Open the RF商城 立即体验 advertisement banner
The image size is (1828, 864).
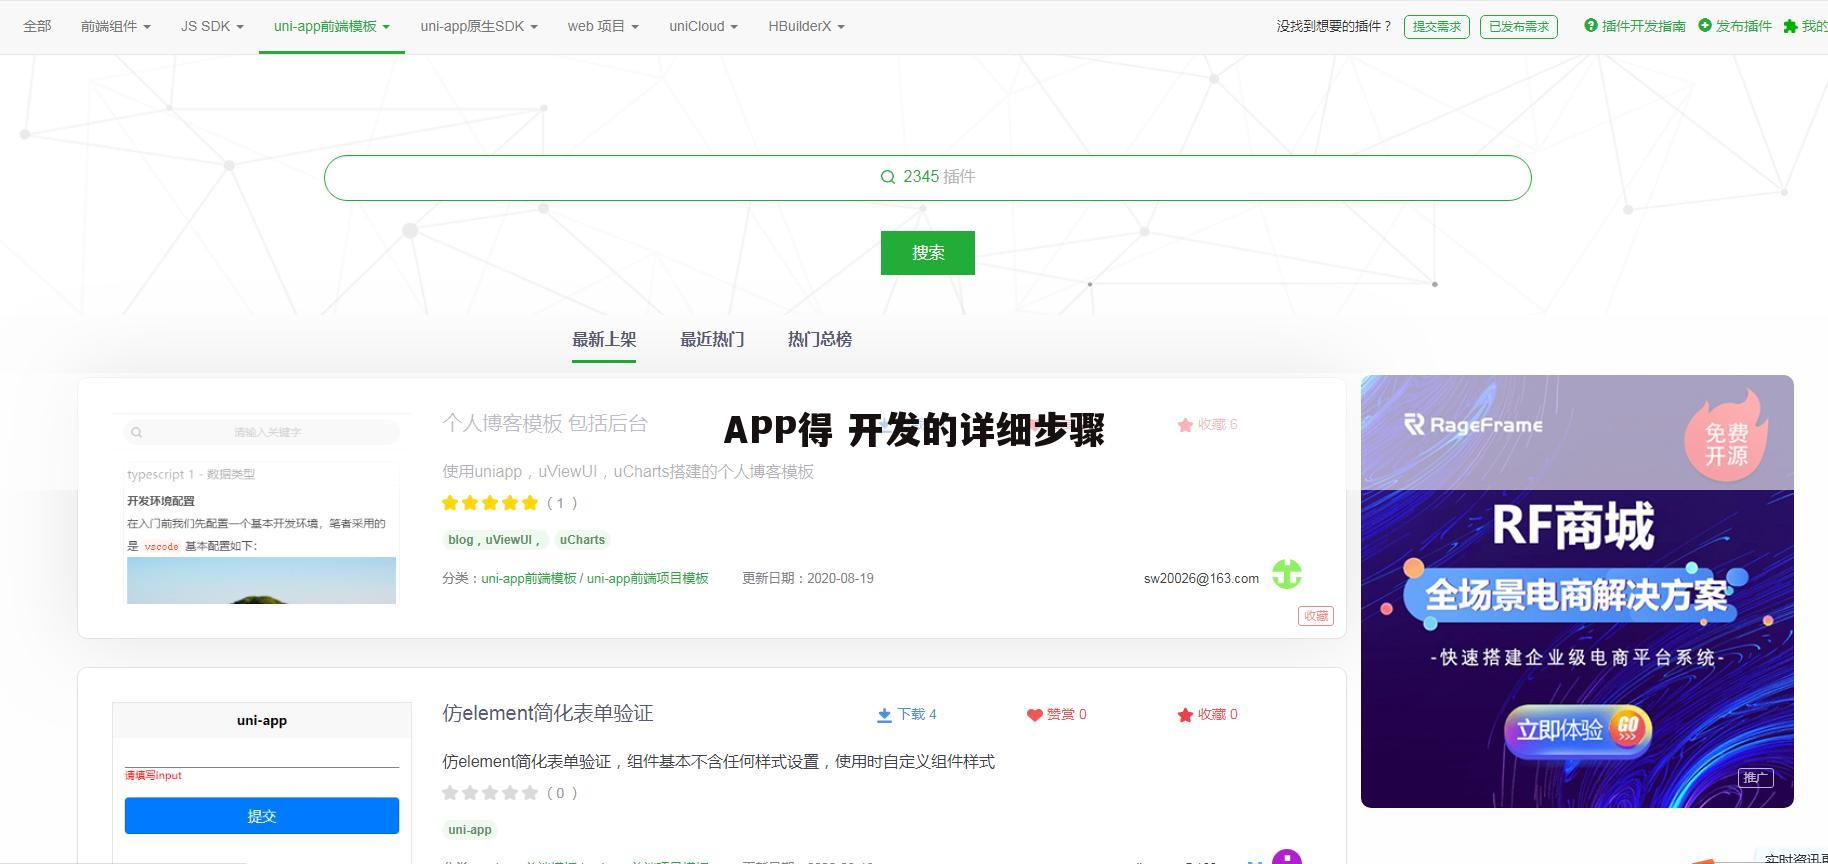(1576, 730)
